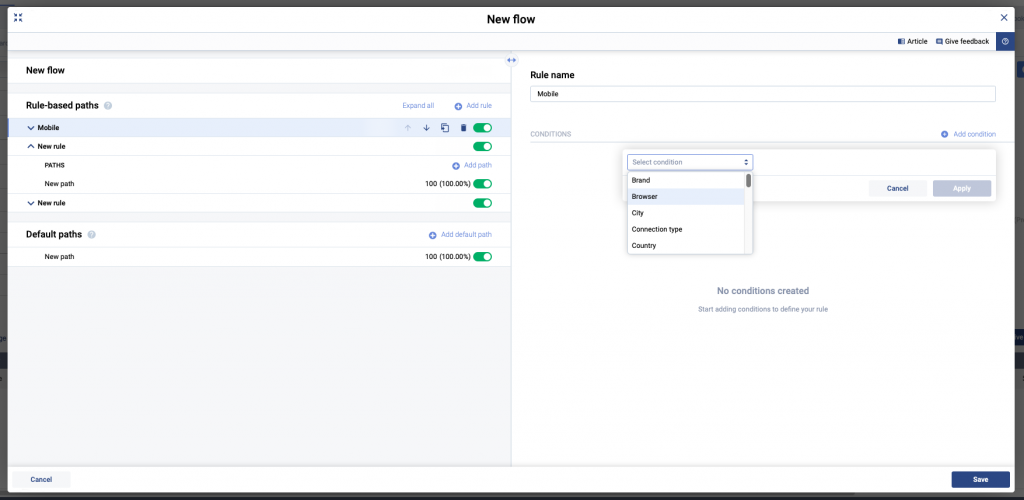The image size is (1024, 500).
Task: Expand the collapsed last New rule chevron
Action: [31, 203]
